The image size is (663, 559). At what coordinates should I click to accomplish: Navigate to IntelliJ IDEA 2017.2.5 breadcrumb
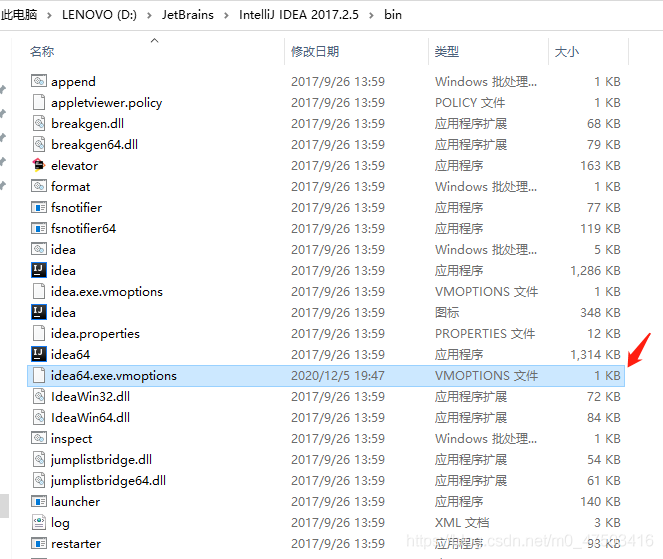tap(299, 15)
